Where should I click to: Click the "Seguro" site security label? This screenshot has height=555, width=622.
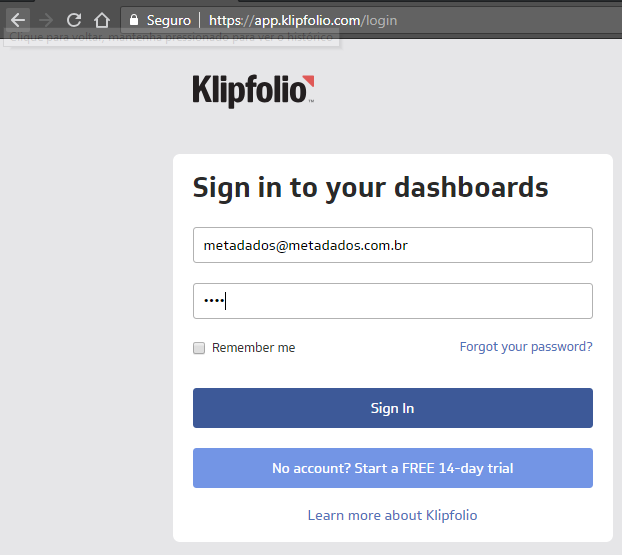[x=168, y=20]
